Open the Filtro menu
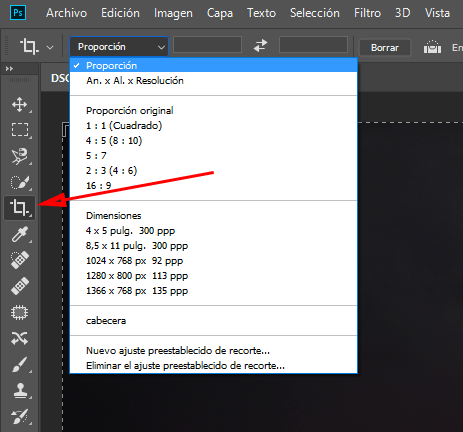 [367, 13]
